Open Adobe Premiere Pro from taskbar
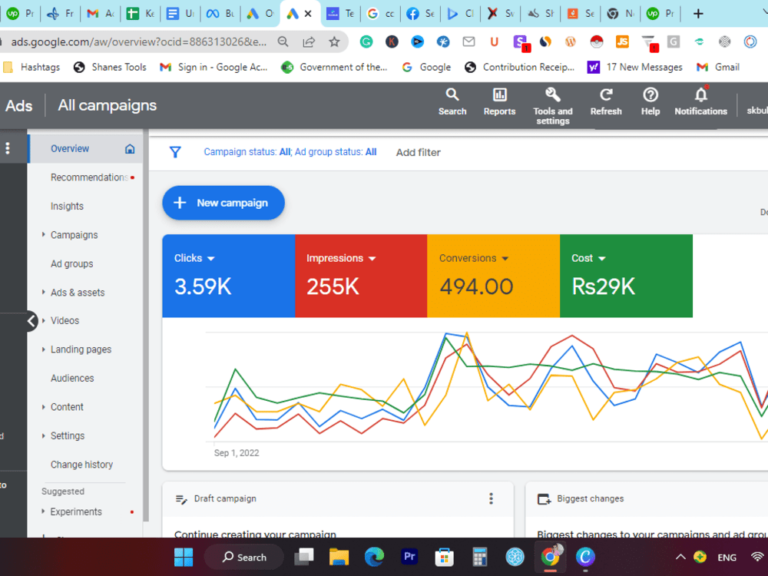The width and height of the screenshot is (768, 576). (409, 557)
